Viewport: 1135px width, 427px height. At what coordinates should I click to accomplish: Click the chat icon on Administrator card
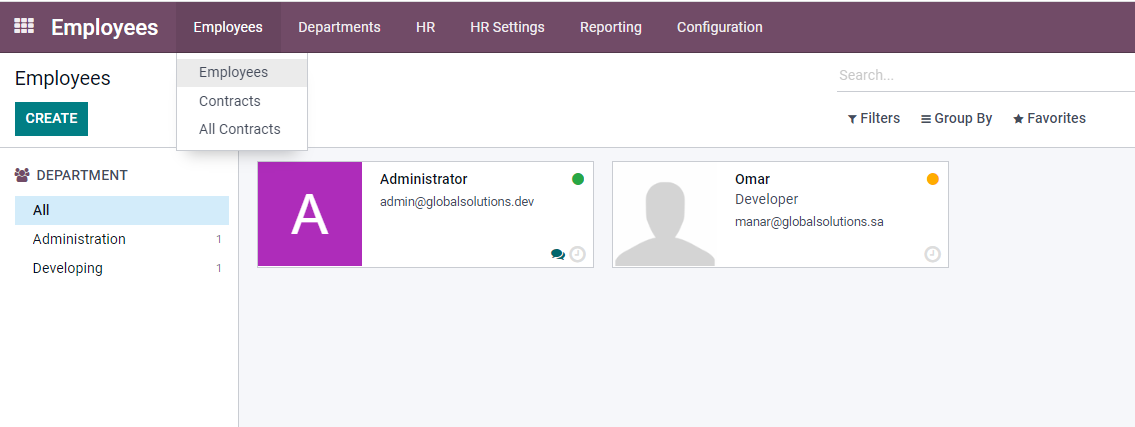557,255
